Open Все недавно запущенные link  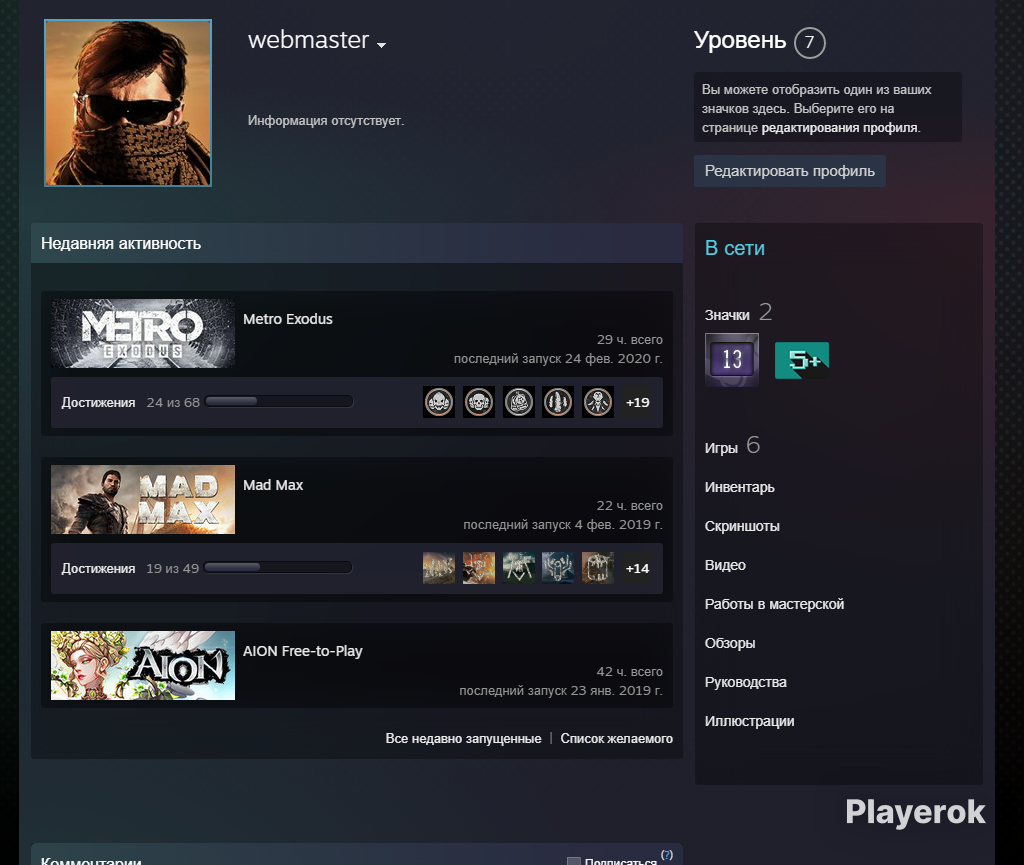pyautogui.click(x=463, y=738)
